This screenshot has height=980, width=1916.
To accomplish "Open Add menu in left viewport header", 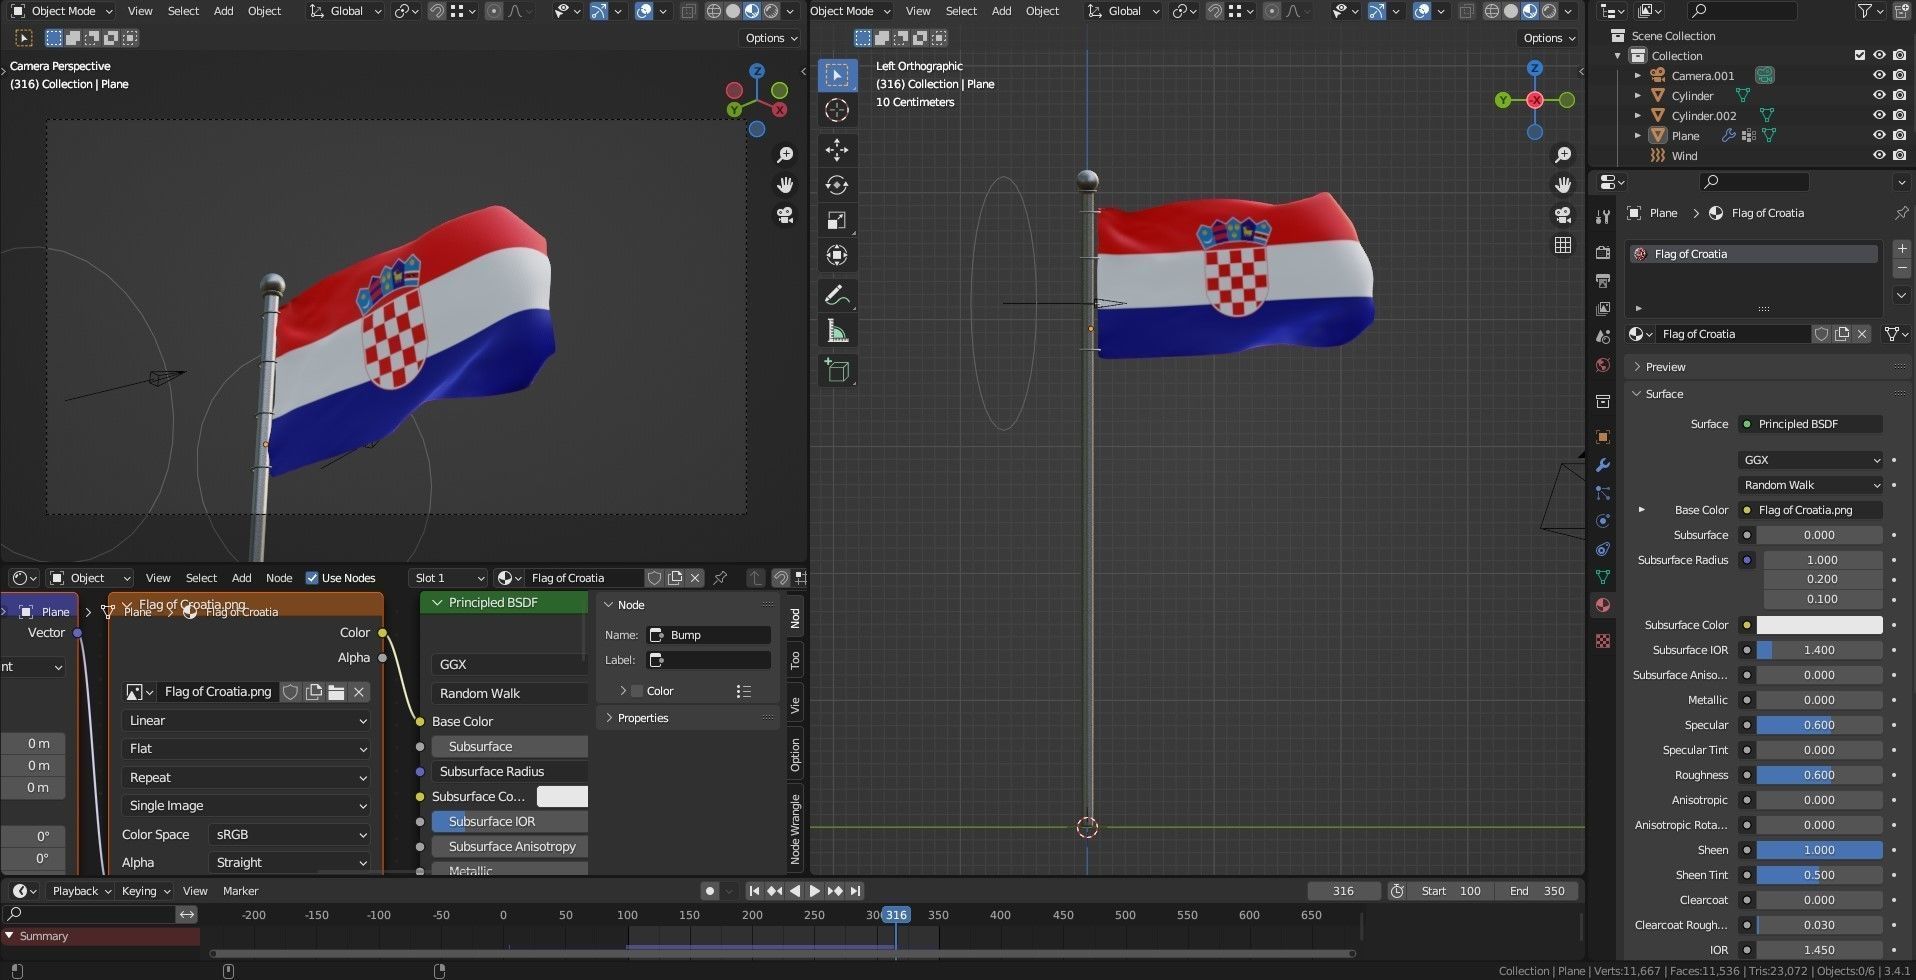I will click(x=224, y=11).
